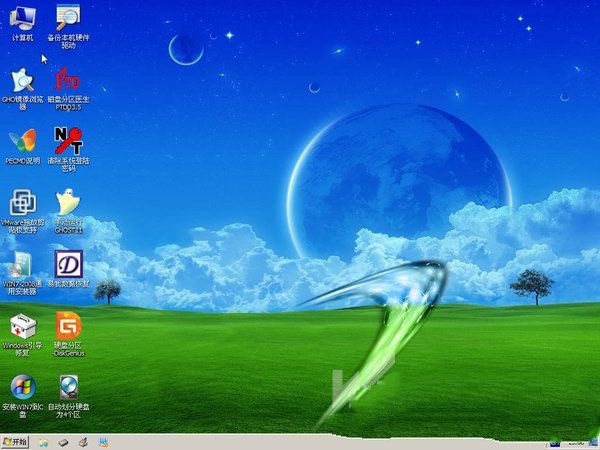
Task: Click the file explorer quick launch icon
Action: [44, 443]
